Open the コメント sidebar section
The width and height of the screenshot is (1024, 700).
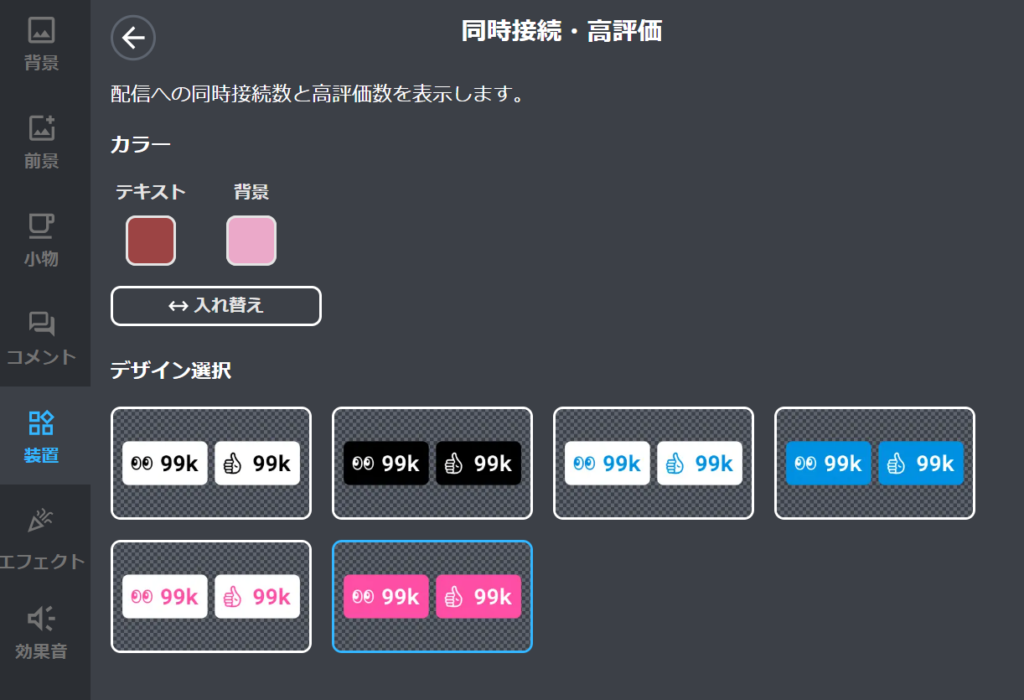pyautogui.click(x=42, y=338)
